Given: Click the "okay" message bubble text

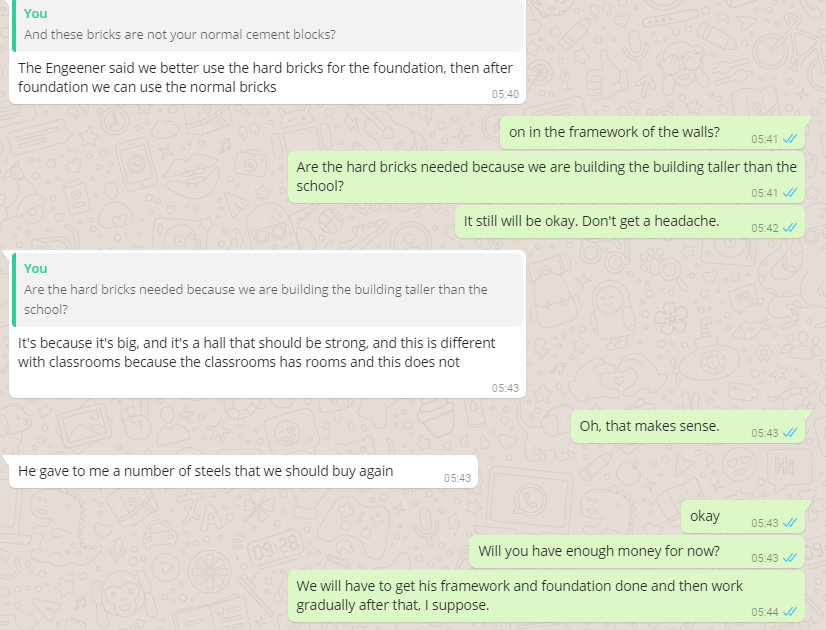Looking at the screenshot, I should pos(704,516).
